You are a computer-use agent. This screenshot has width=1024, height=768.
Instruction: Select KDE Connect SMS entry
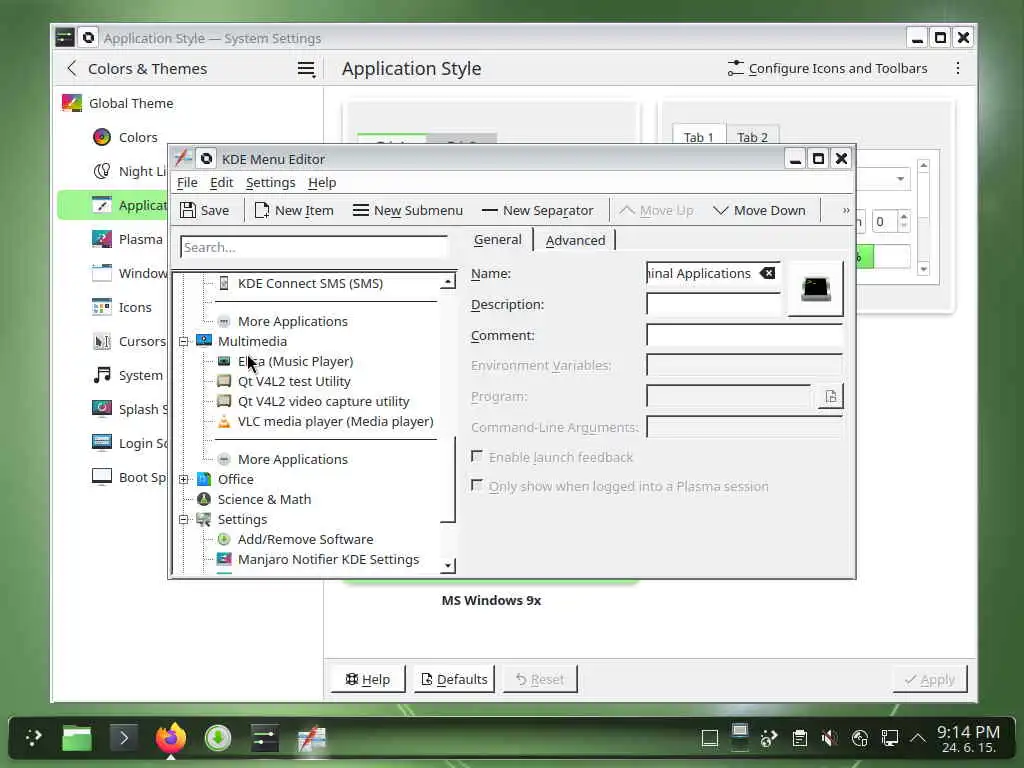pos(310,283)
